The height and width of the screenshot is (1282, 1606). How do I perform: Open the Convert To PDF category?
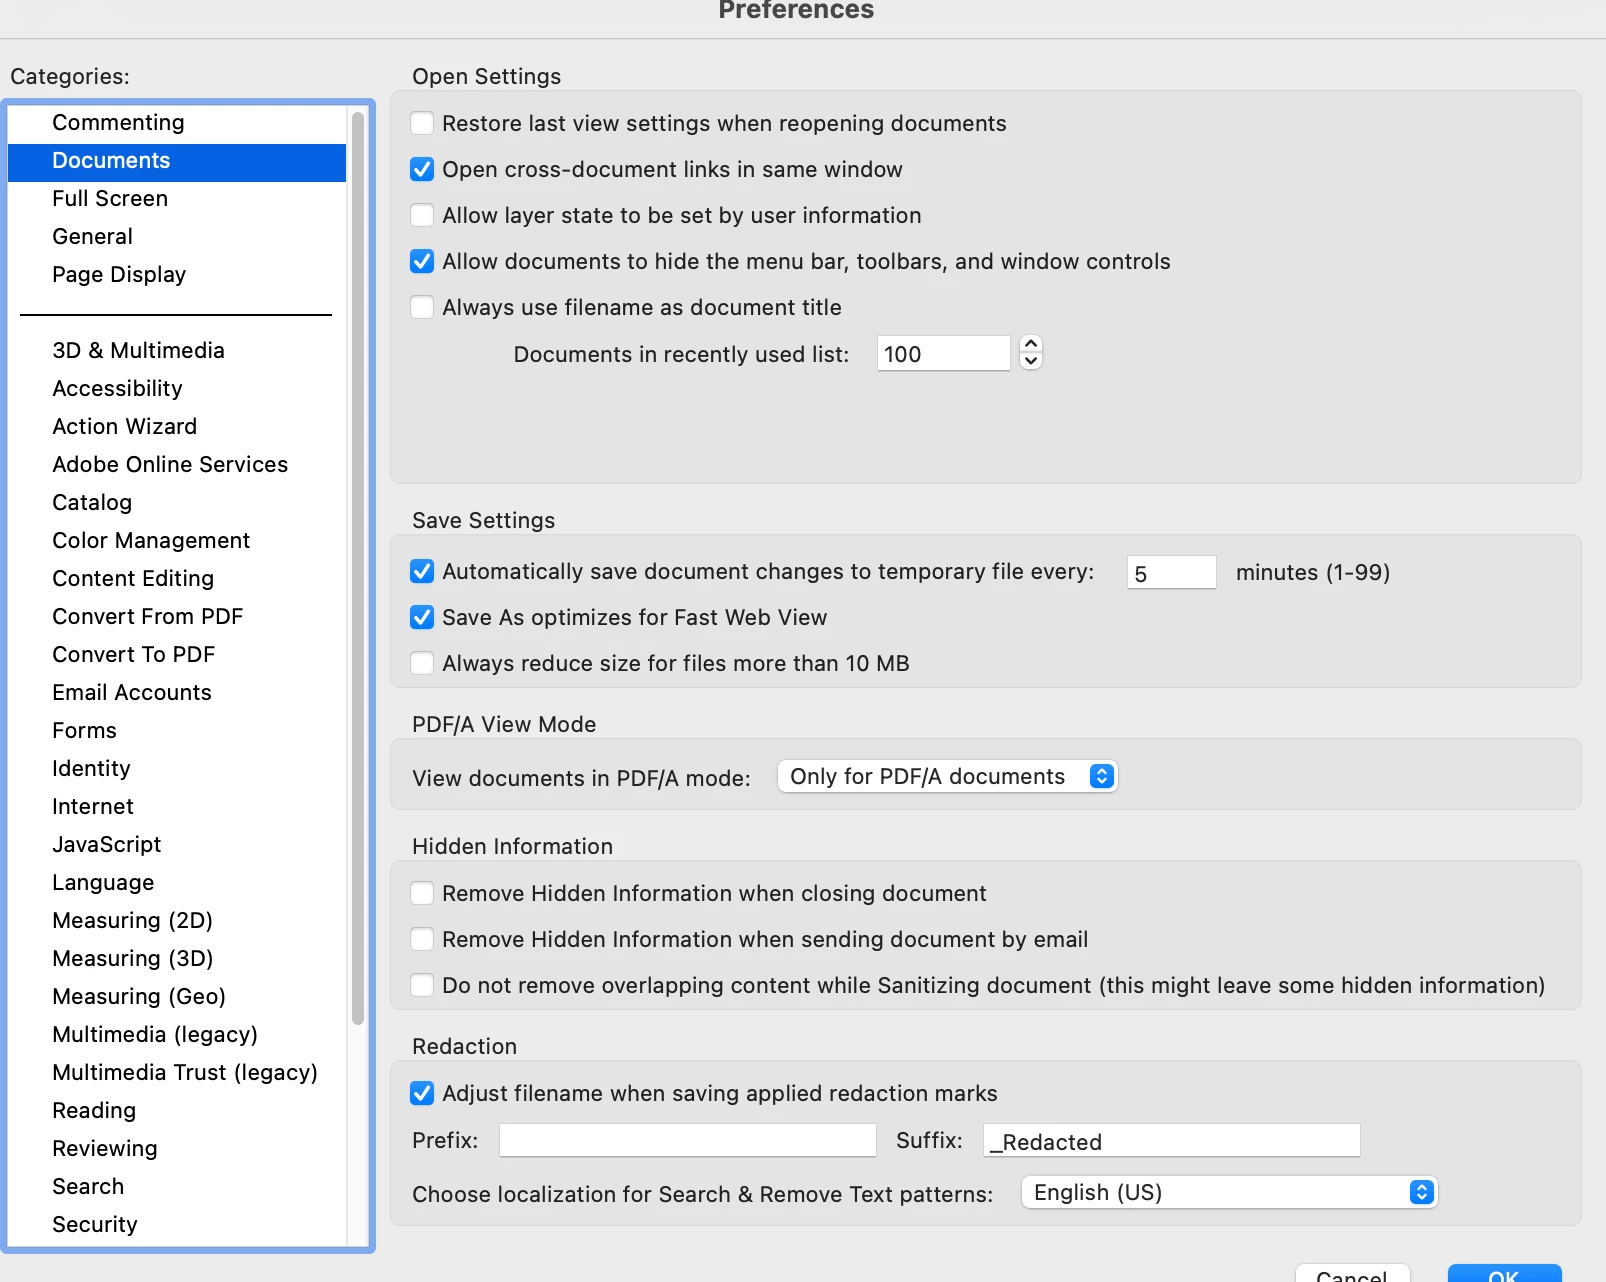pyautogui.click(x=177, y=654)
